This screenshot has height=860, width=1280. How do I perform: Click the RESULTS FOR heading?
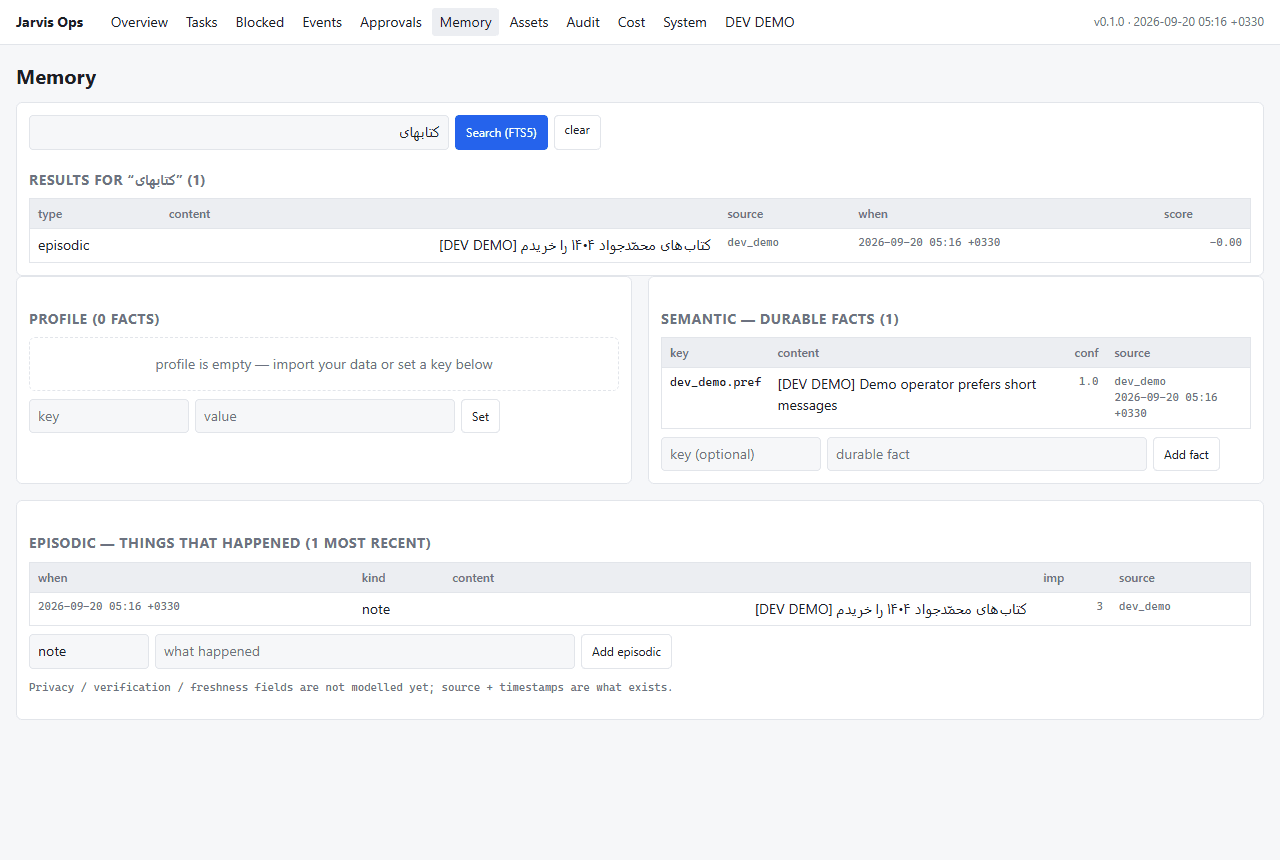click(117, 180)
